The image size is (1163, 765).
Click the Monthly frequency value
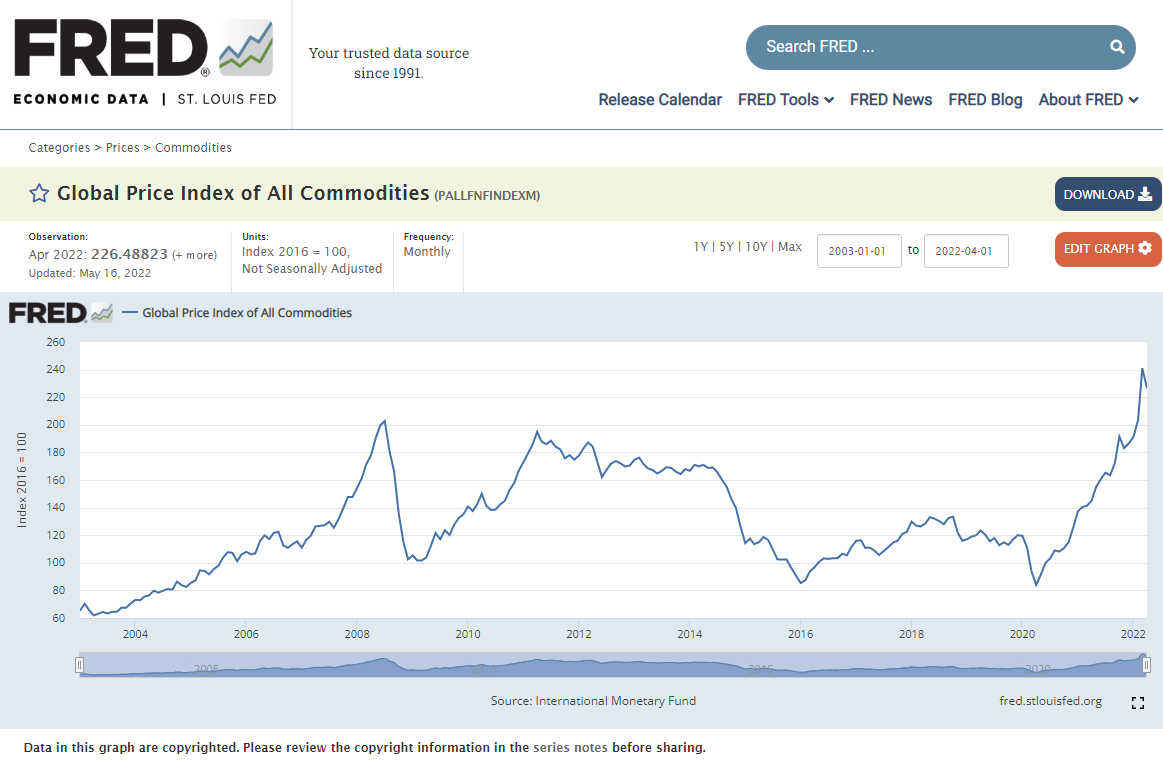point(427,252)
